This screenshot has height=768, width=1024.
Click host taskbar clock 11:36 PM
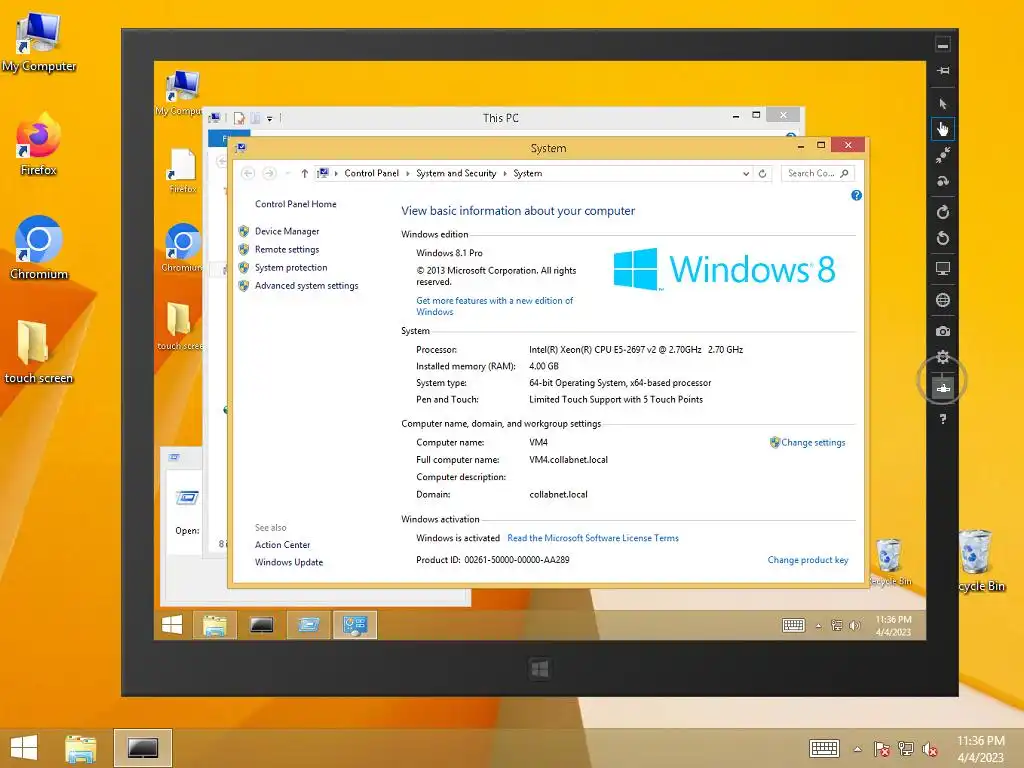click(x=980, y=749)
